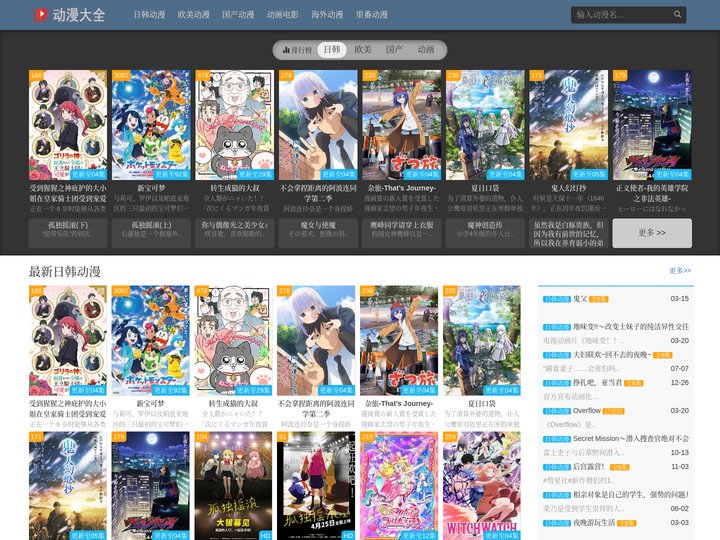The image size is (720, 540).
Task: Open the ranking poster numbered 278
Action: tap(318, 125)
